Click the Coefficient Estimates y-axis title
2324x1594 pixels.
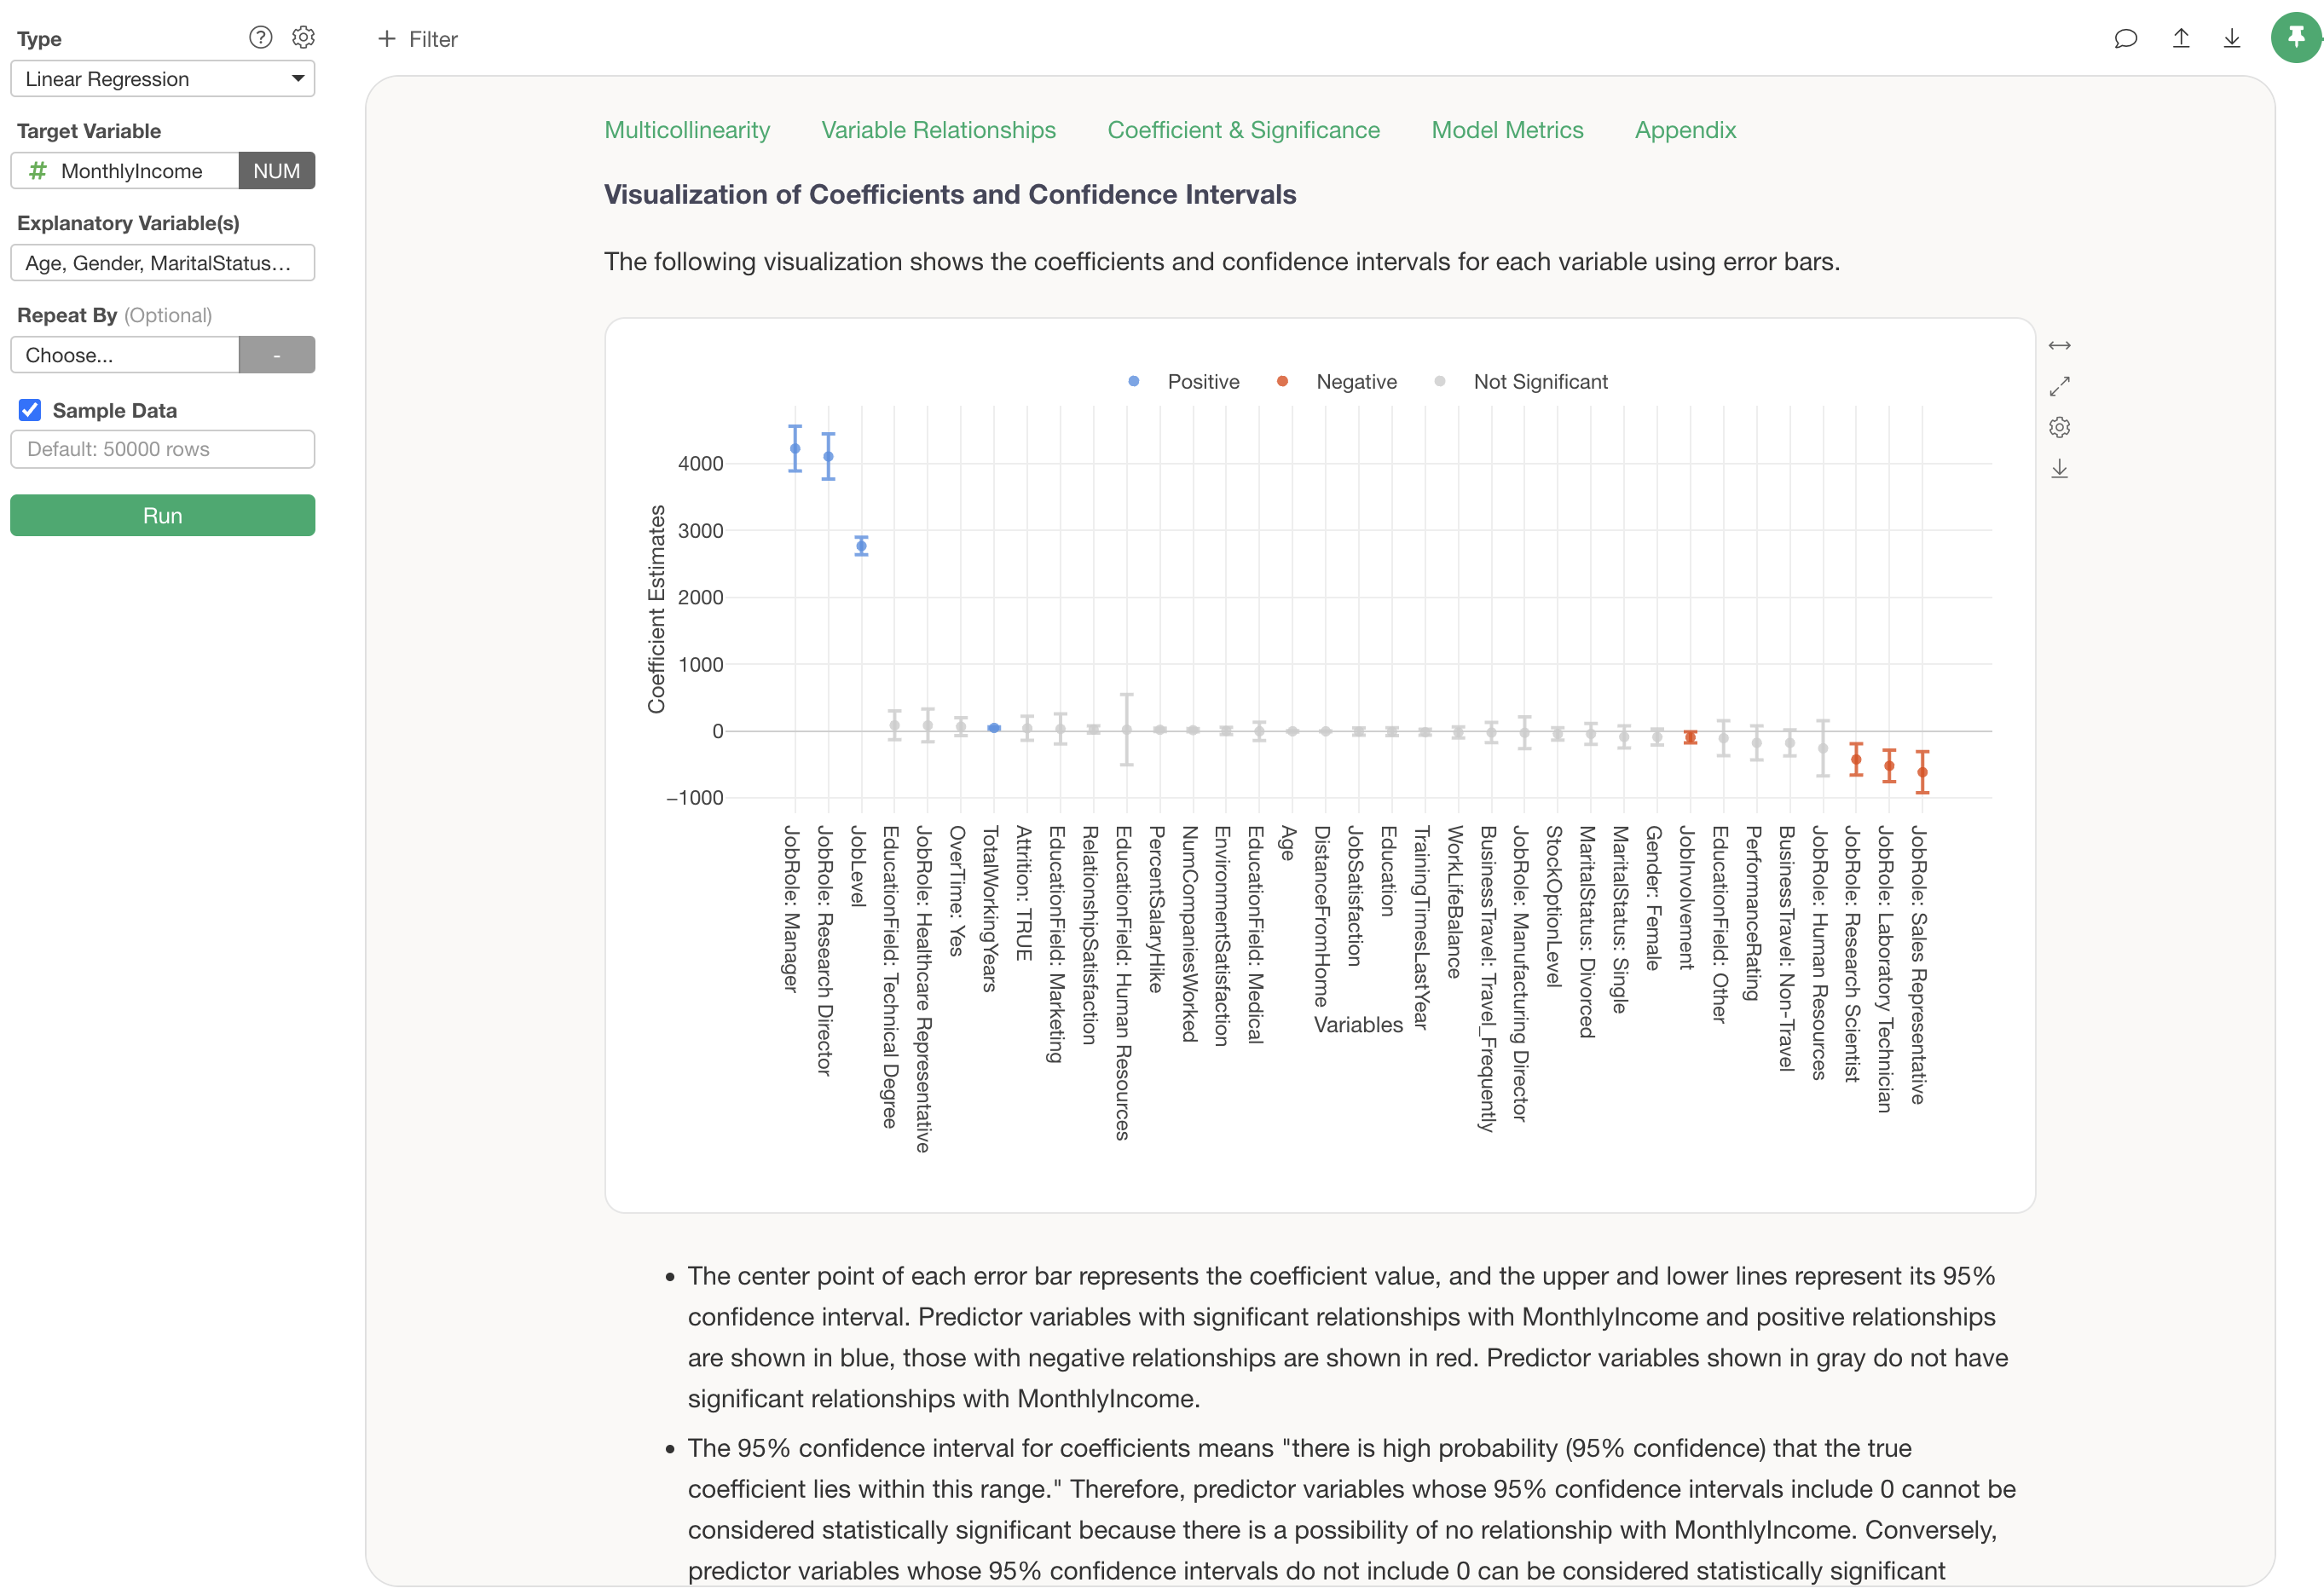pos(656,609)
